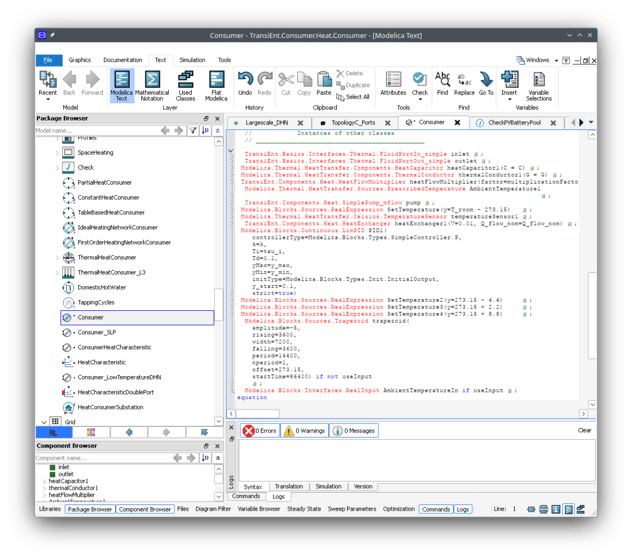
Task: Expand the ThermalHeatConsumer tree node
Action: (x=57, y=257)
